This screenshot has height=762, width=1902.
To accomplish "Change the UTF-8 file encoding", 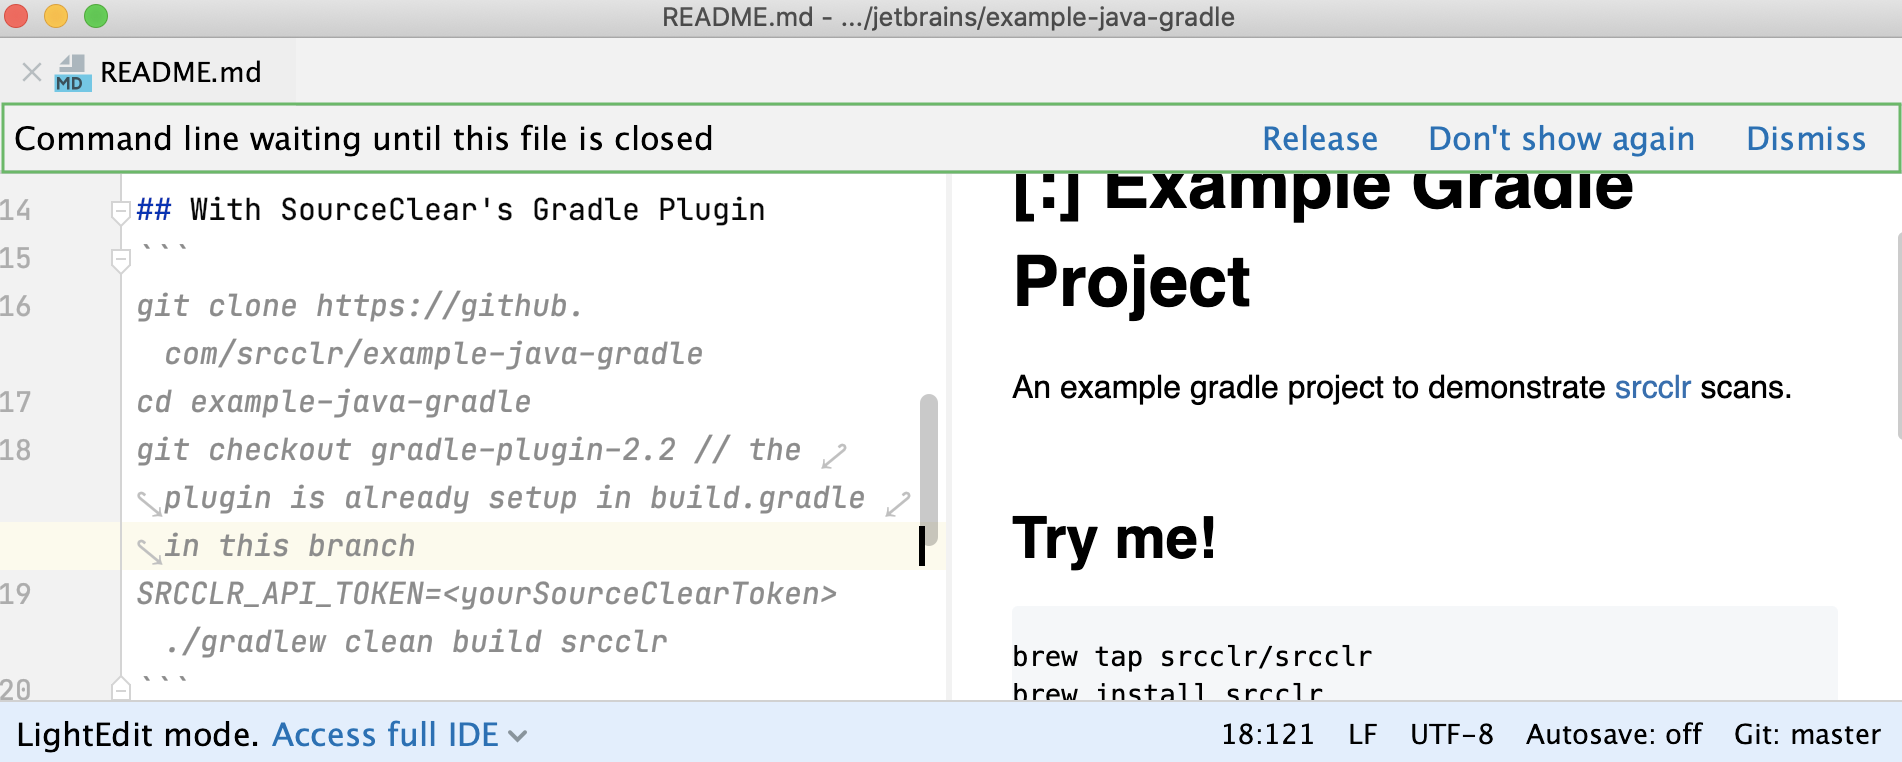I will coord(1451,735).
